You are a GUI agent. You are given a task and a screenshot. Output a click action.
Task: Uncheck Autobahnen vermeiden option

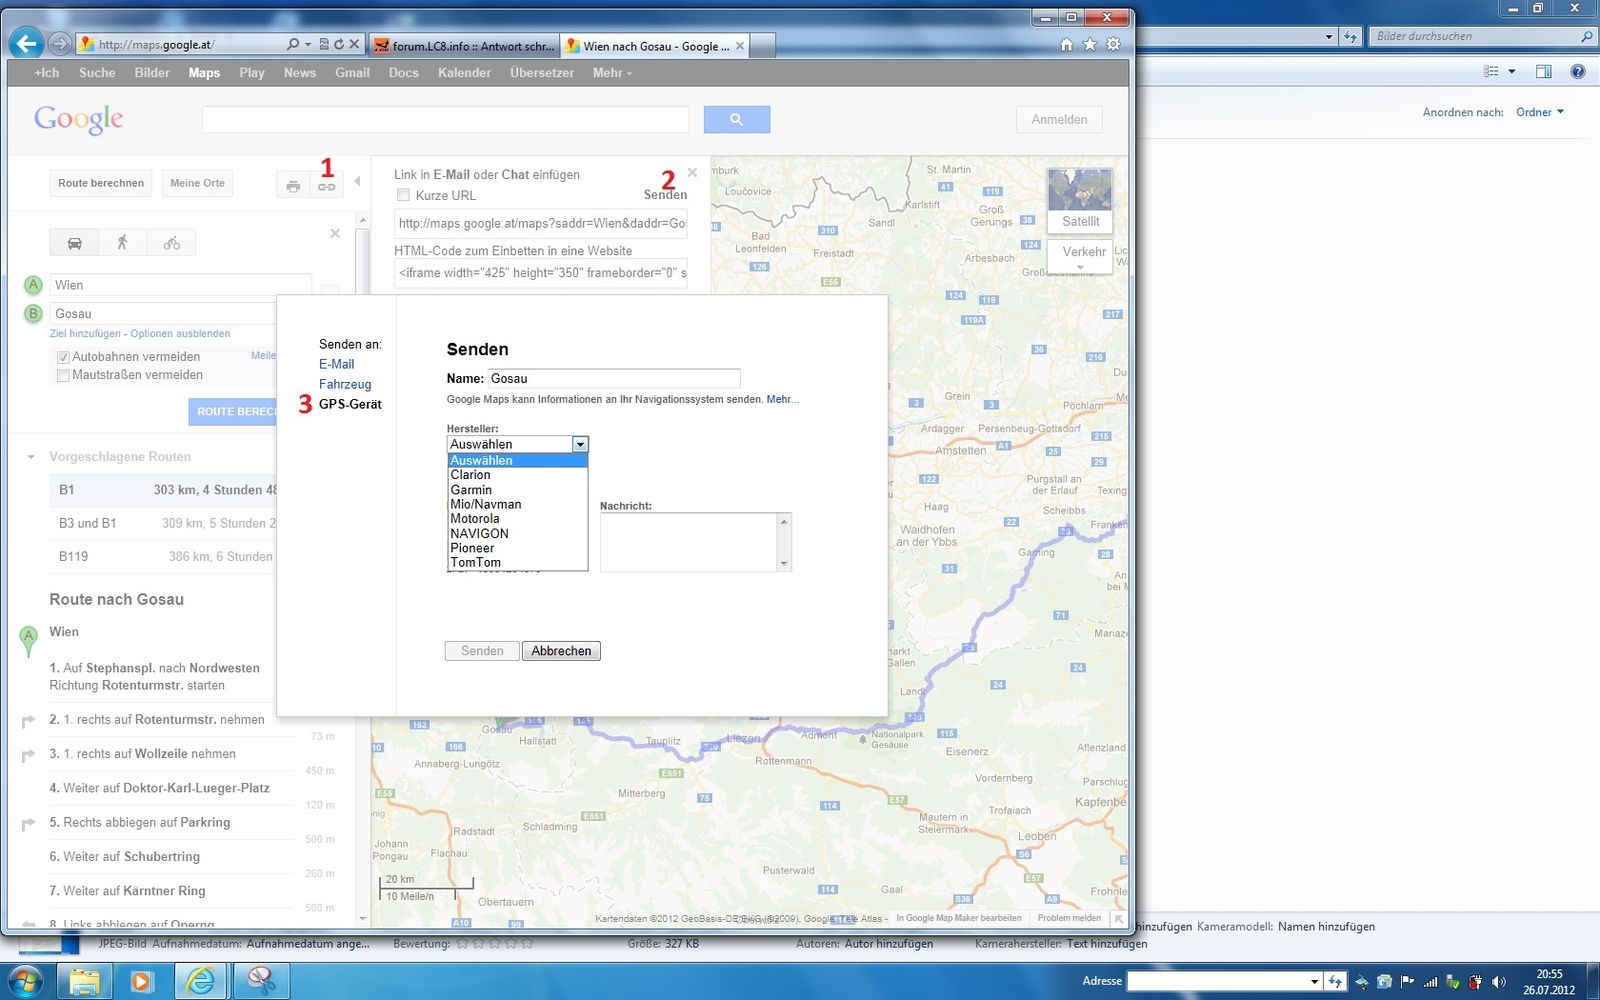click(x=63, y=357)
